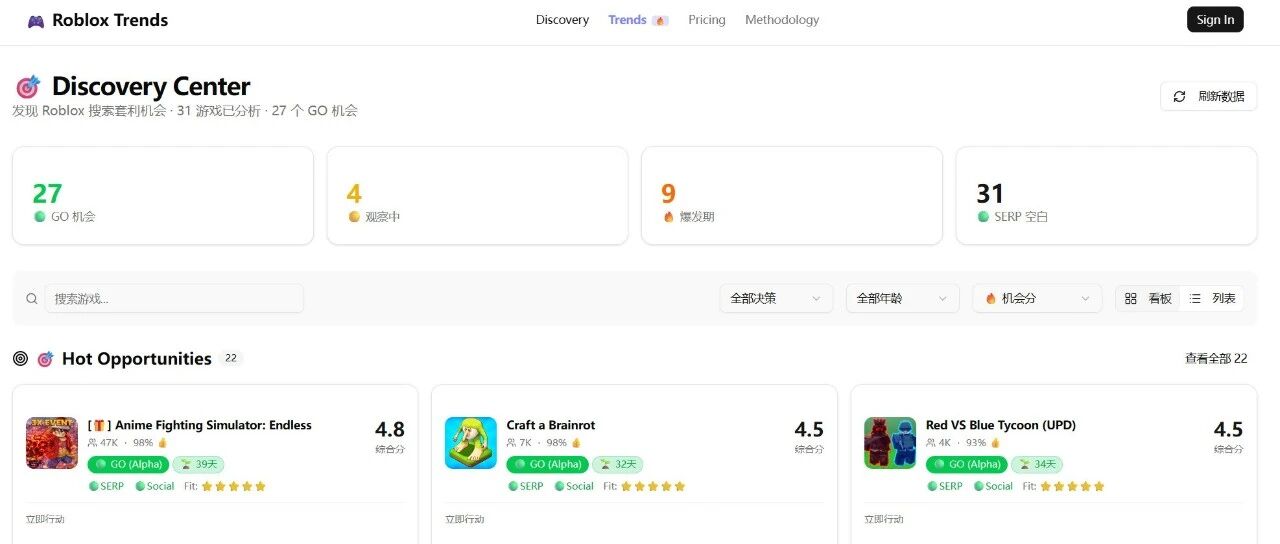1280x544 pixels.
Task: Click the Anime Fighting Simulator: Endless title
Action: (x=200, y=425)
